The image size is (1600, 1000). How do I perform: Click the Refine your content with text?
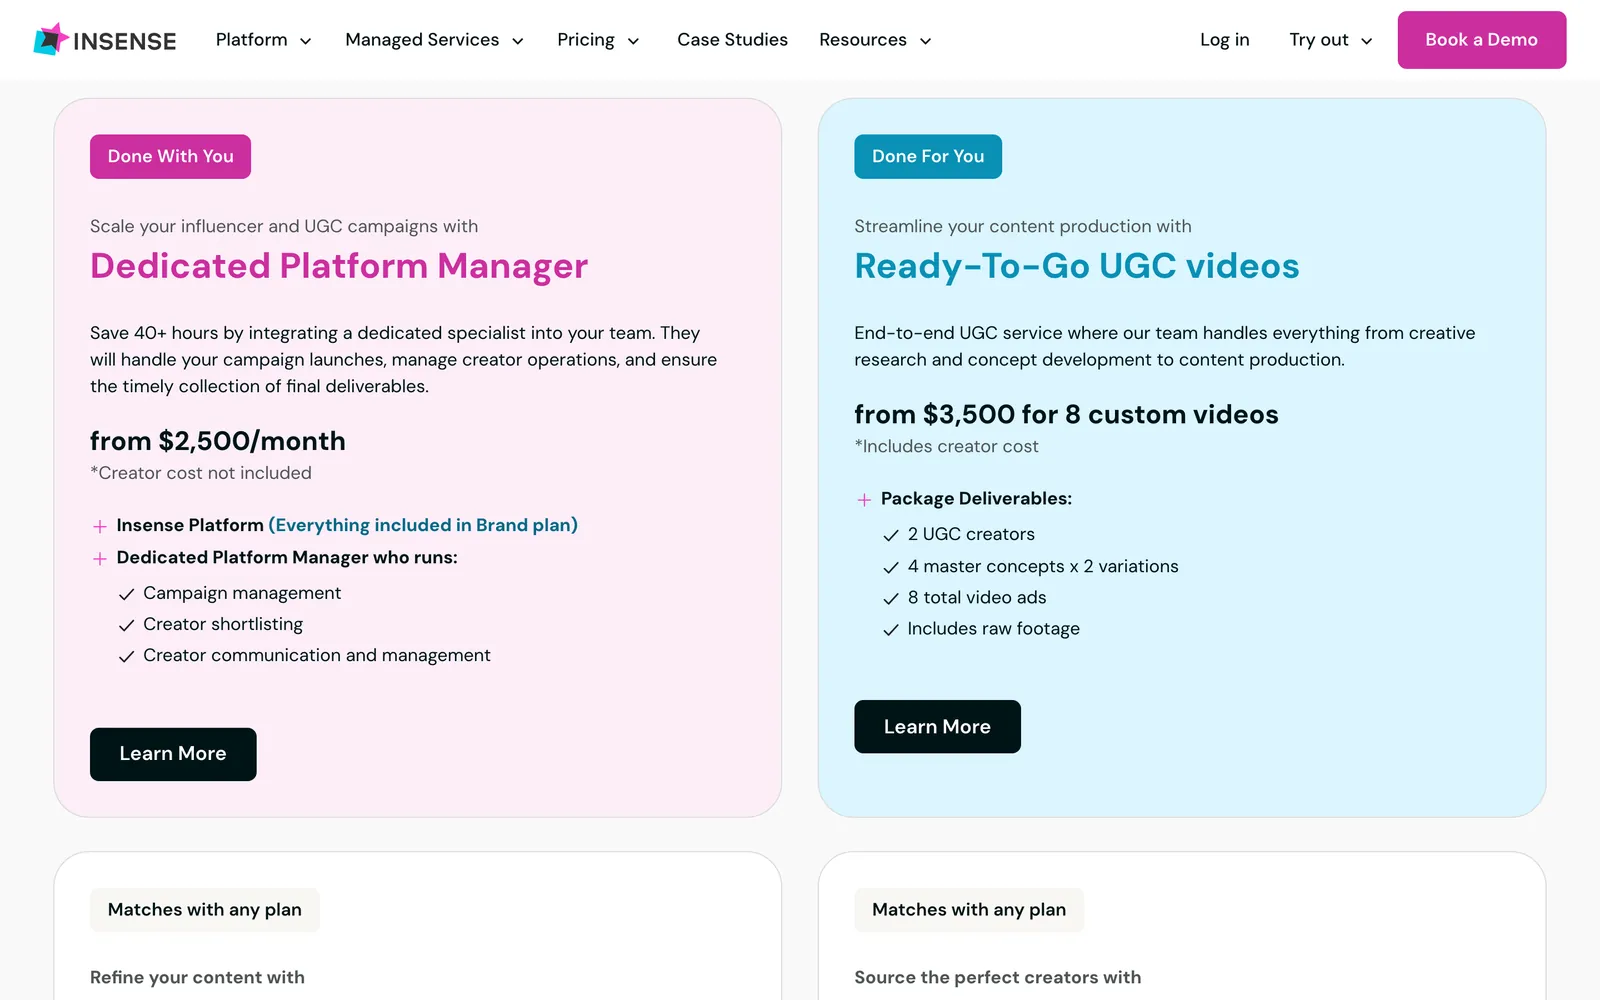tap(197, 977)
